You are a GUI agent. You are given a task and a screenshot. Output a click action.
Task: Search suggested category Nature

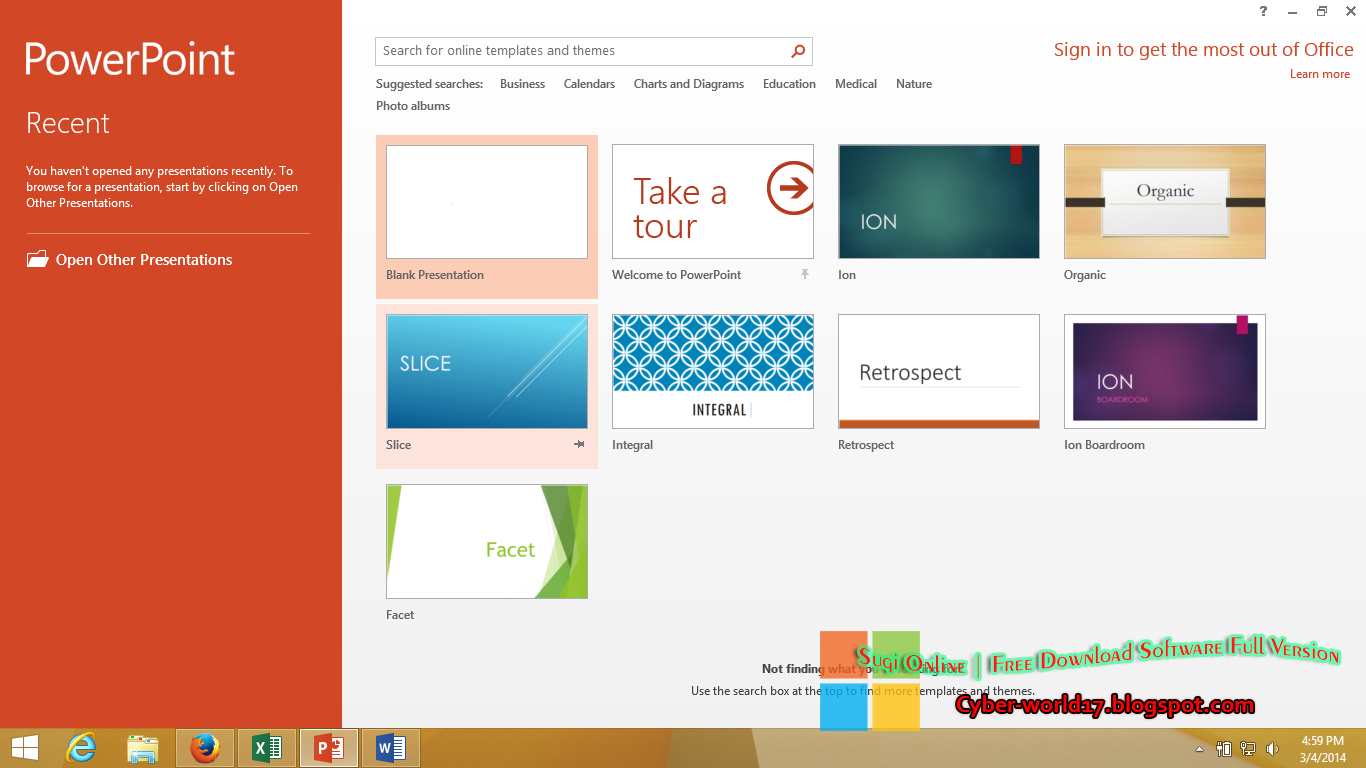[x=914, y=84]
